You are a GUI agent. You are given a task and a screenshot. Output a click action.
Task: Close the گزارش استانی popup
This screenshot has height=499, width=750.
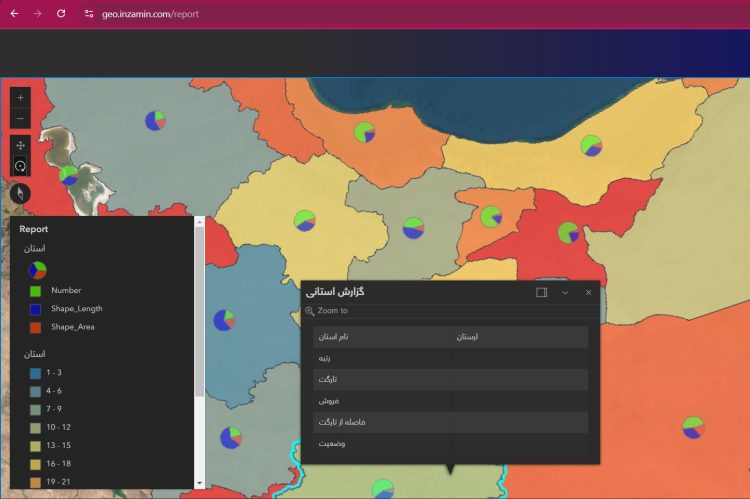tap(589, 292)
